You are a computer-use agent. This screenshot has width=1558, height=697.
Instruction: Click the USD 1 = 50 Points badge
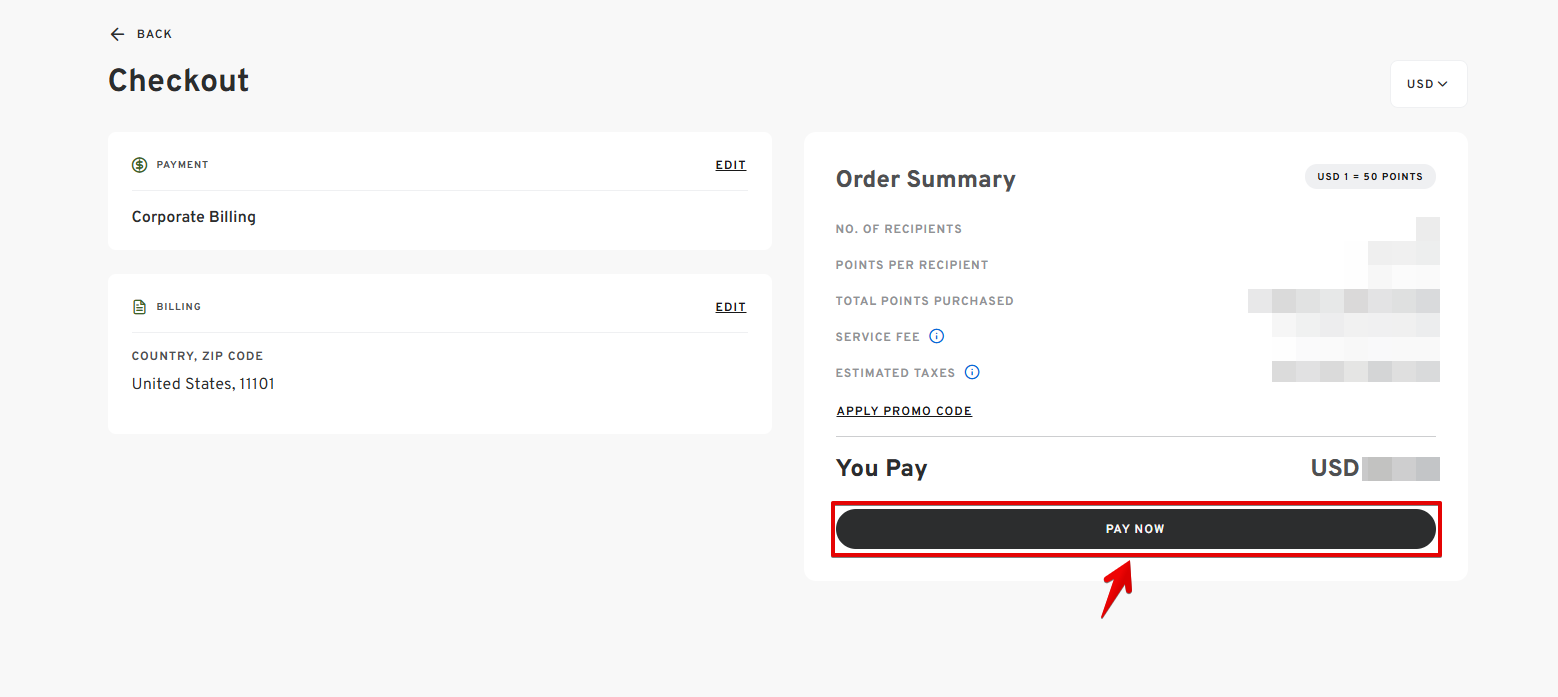click(x=1369, y=177)
